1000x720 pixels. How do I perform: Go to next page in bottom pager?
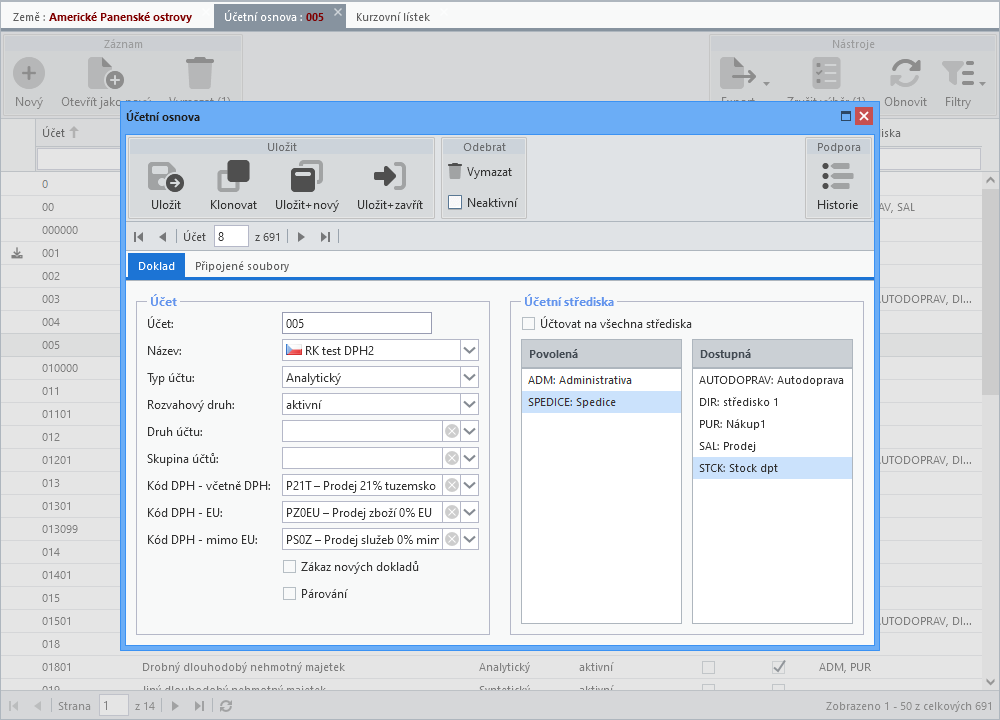(x=175, y=706)
